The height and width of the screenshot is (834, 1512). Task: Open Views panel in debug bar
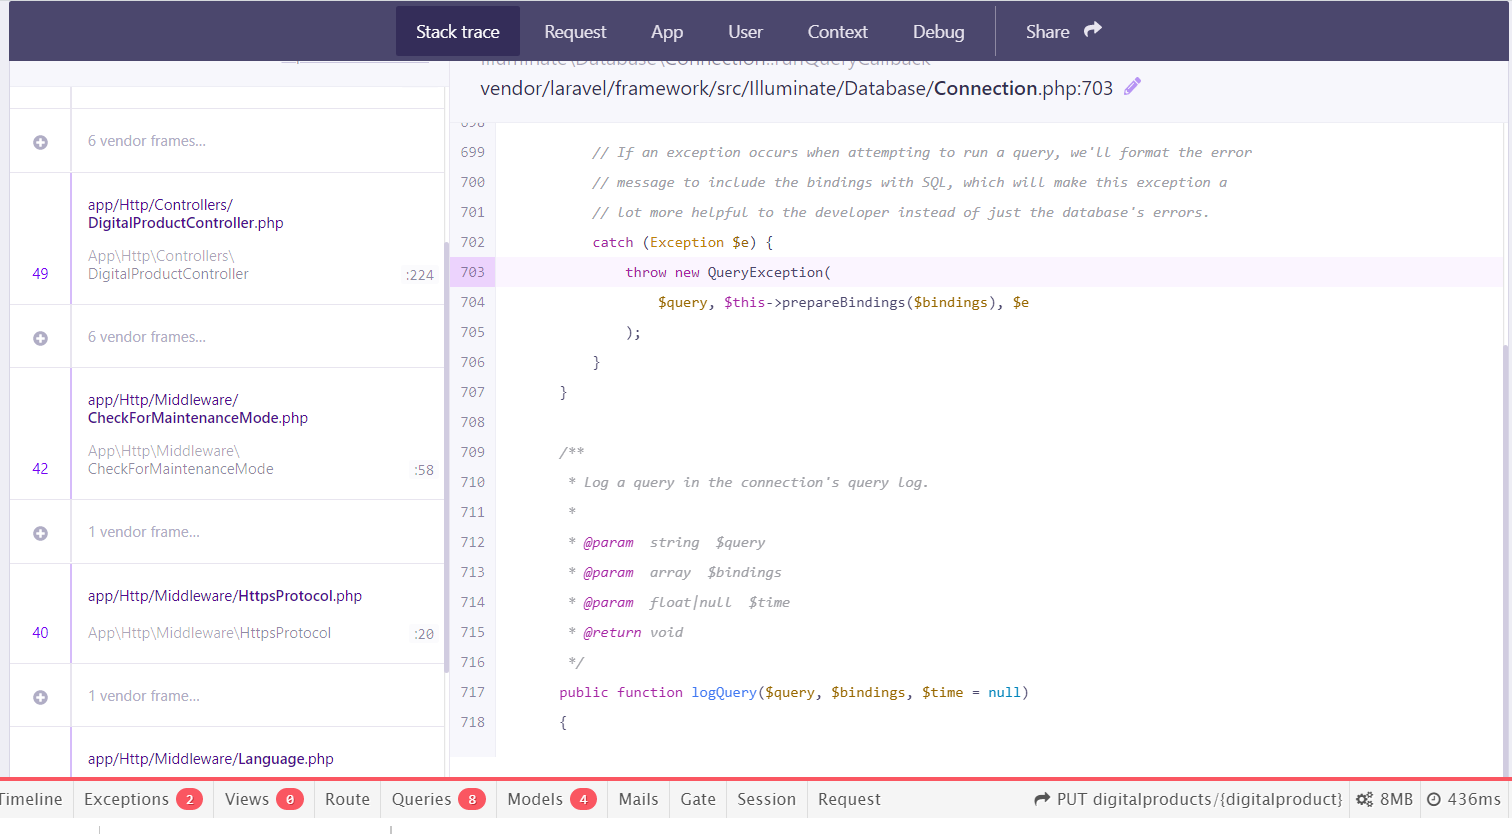[x=264, y=799]
